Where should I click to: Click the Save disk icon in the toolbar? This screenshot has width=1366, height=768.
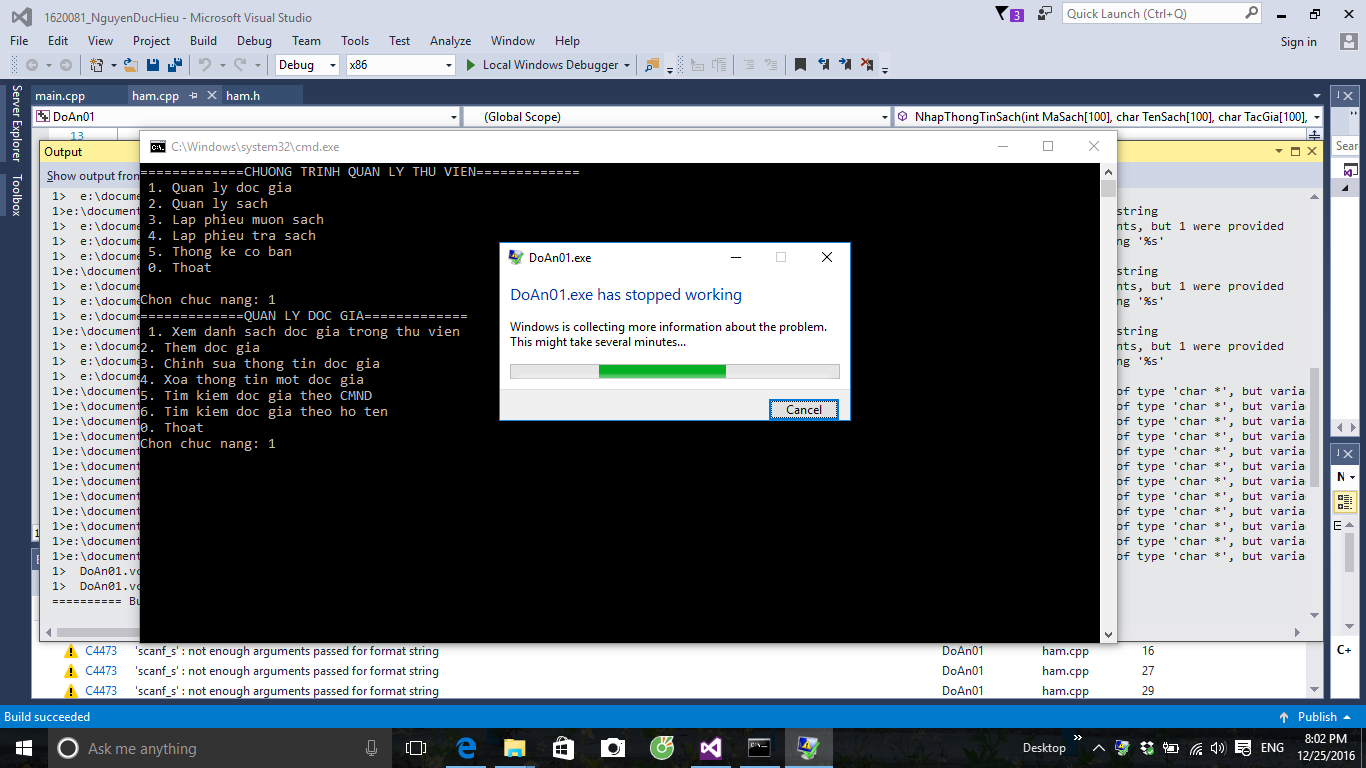pyautogui.click(x=153, y=65)
